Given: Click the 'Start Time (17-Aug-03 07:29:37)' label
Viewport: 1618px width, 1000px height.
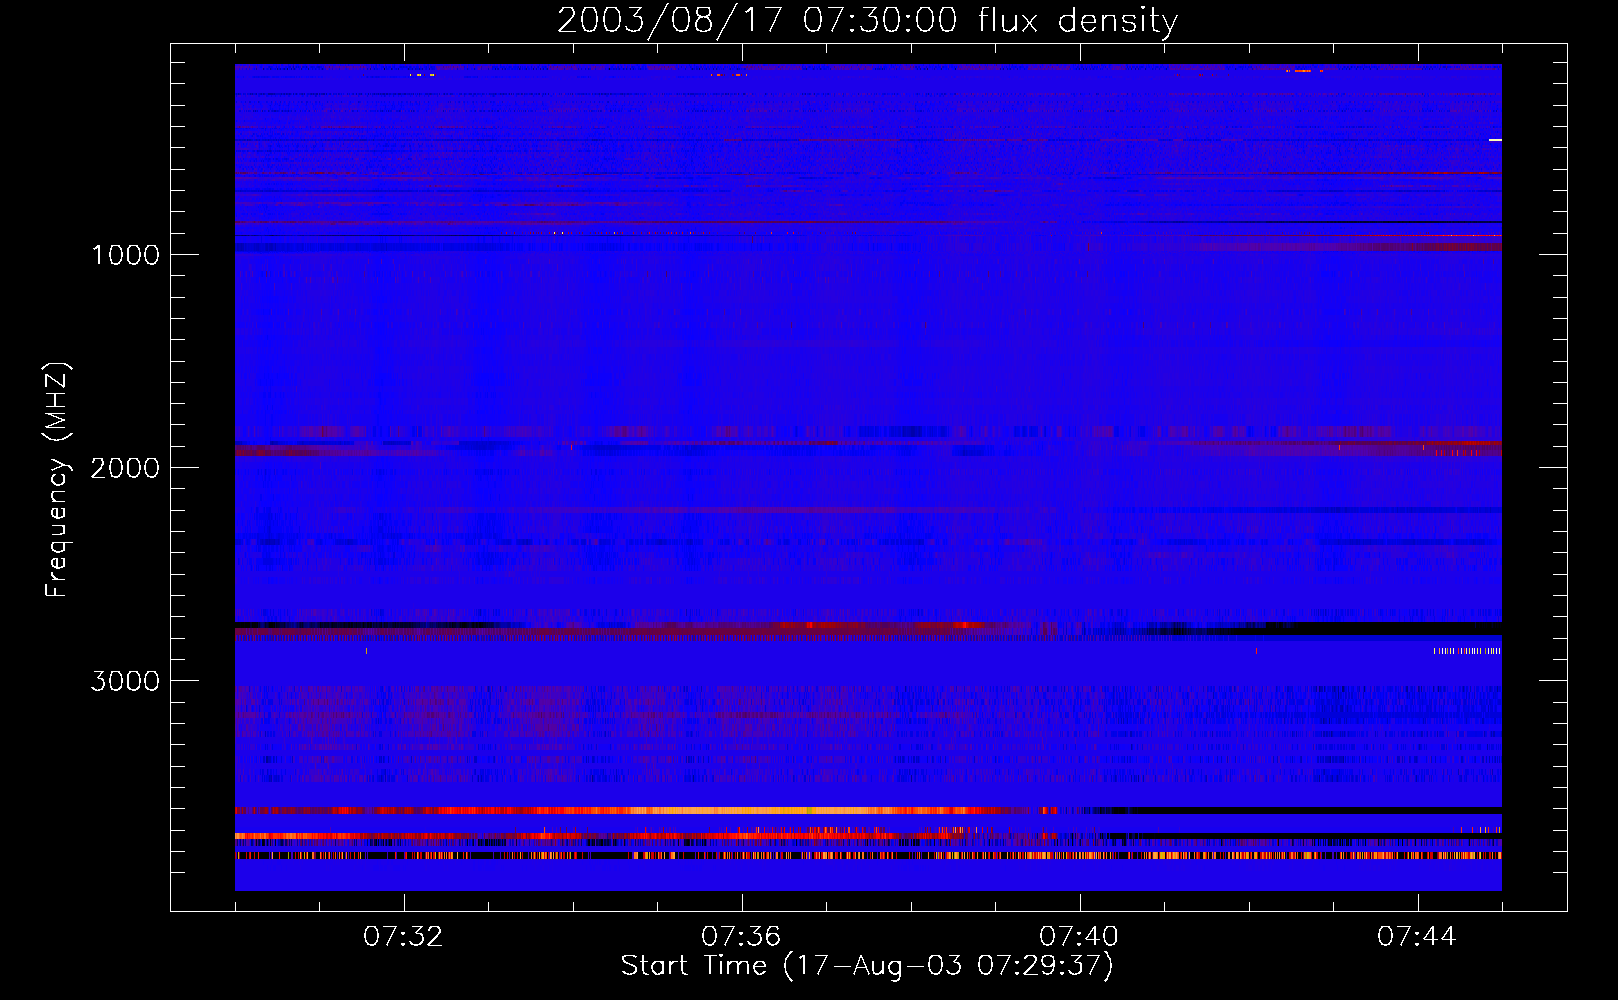Looking at the screenshot, I should (867, 966).
